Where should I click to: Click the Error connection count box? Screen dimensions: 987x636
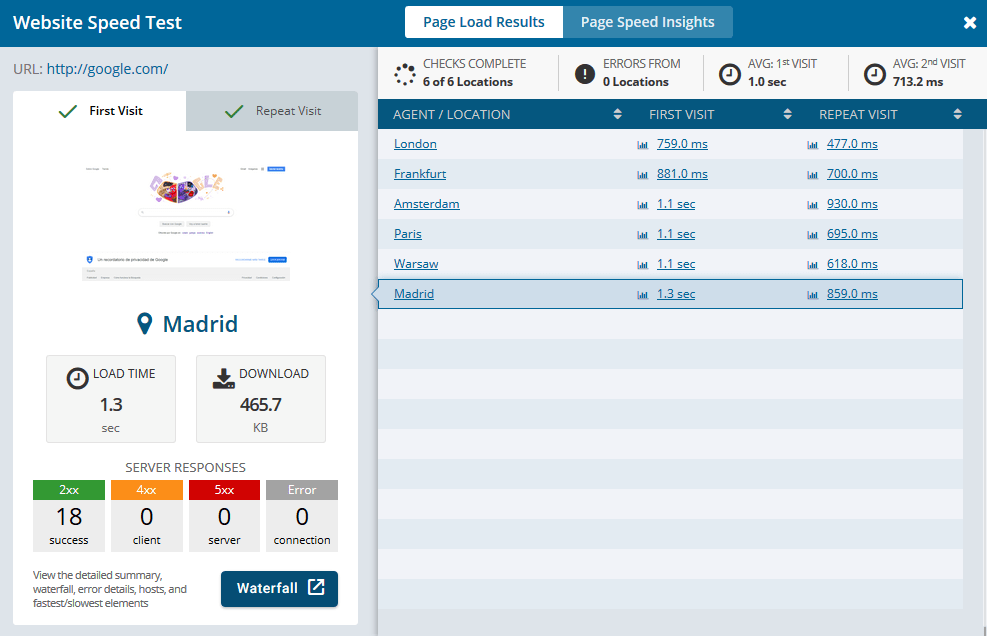(x=302, y=516)
